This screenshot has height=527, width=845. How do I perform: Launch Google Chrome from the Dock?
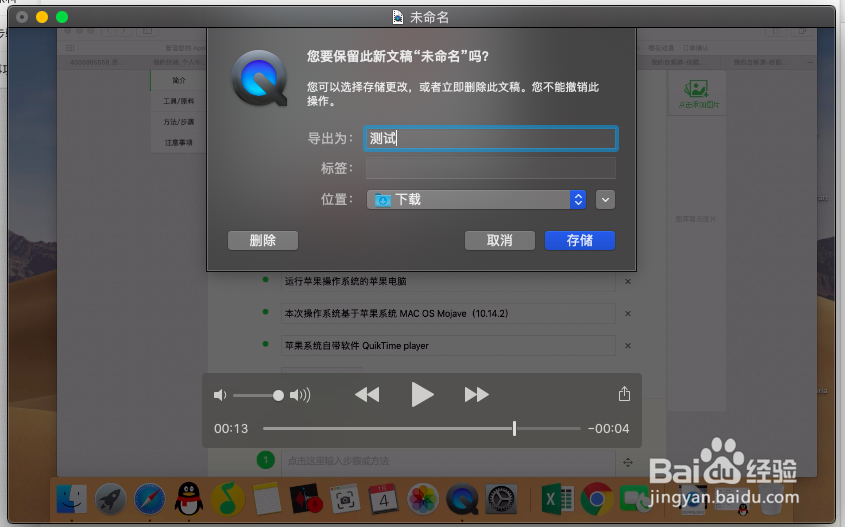click(x=597, y=498)
